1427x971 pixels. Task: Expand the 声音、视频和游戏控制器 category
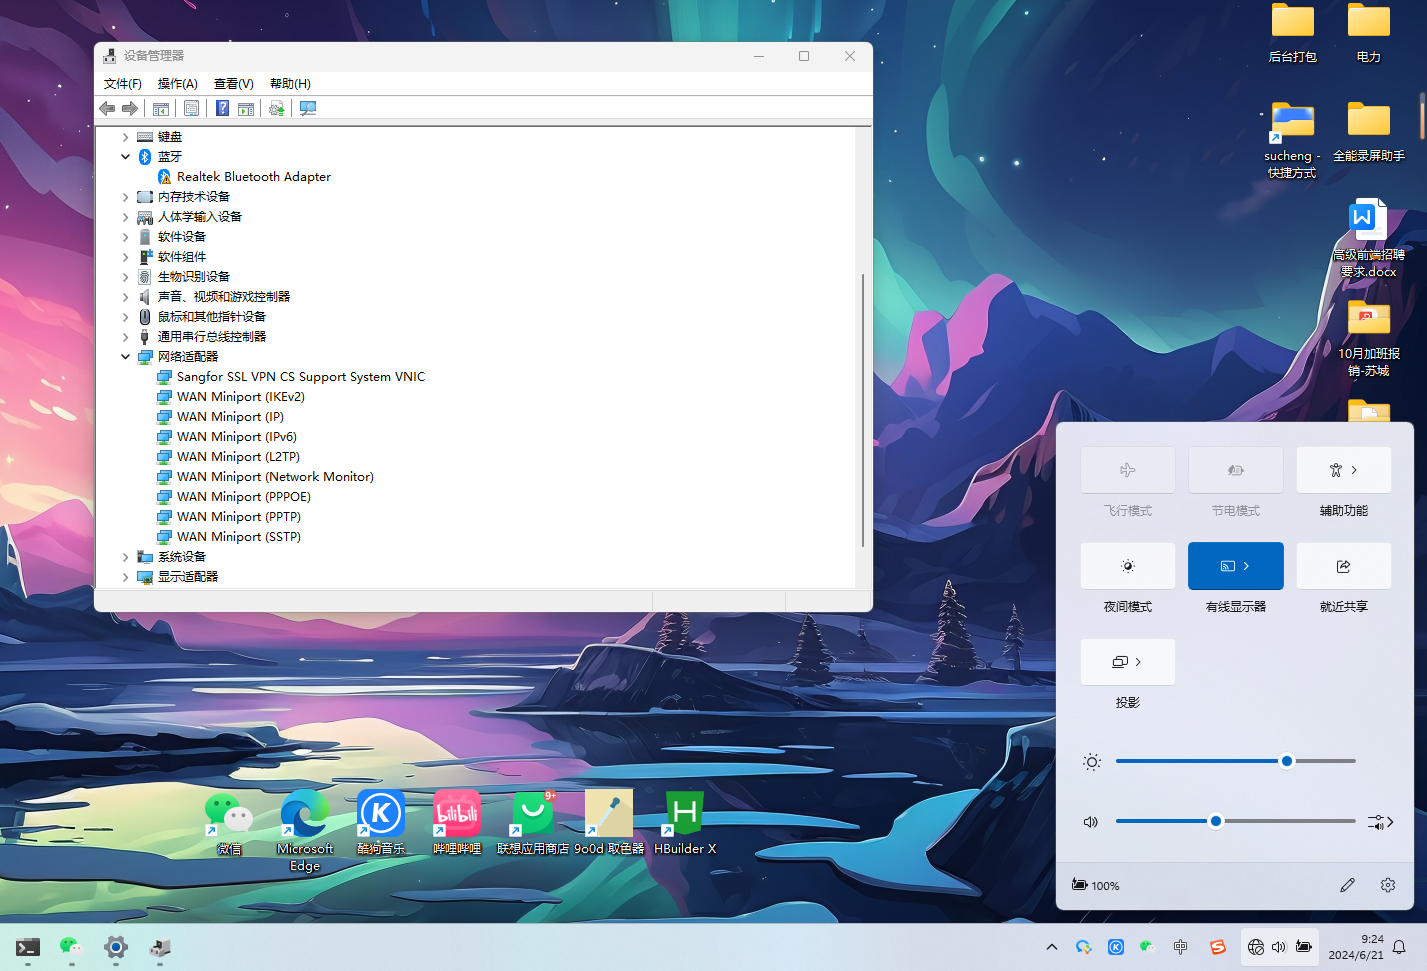coord(125,297)
